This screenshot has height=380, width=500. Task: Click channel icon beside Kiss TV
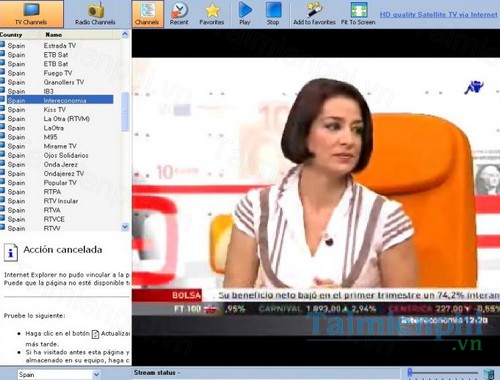[2, 109]
